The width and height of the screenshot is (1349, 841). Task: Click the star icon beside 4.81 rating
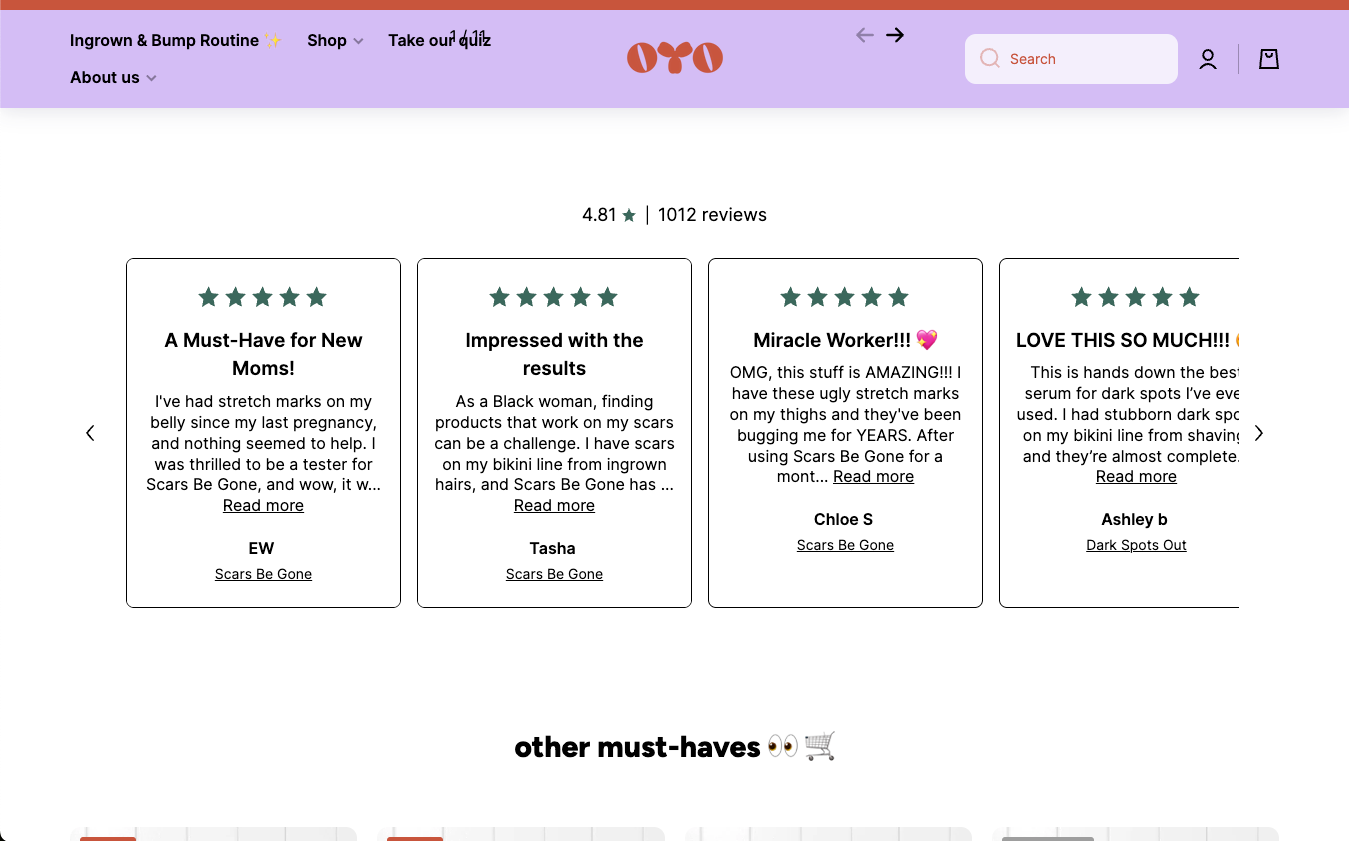(629, 215)
